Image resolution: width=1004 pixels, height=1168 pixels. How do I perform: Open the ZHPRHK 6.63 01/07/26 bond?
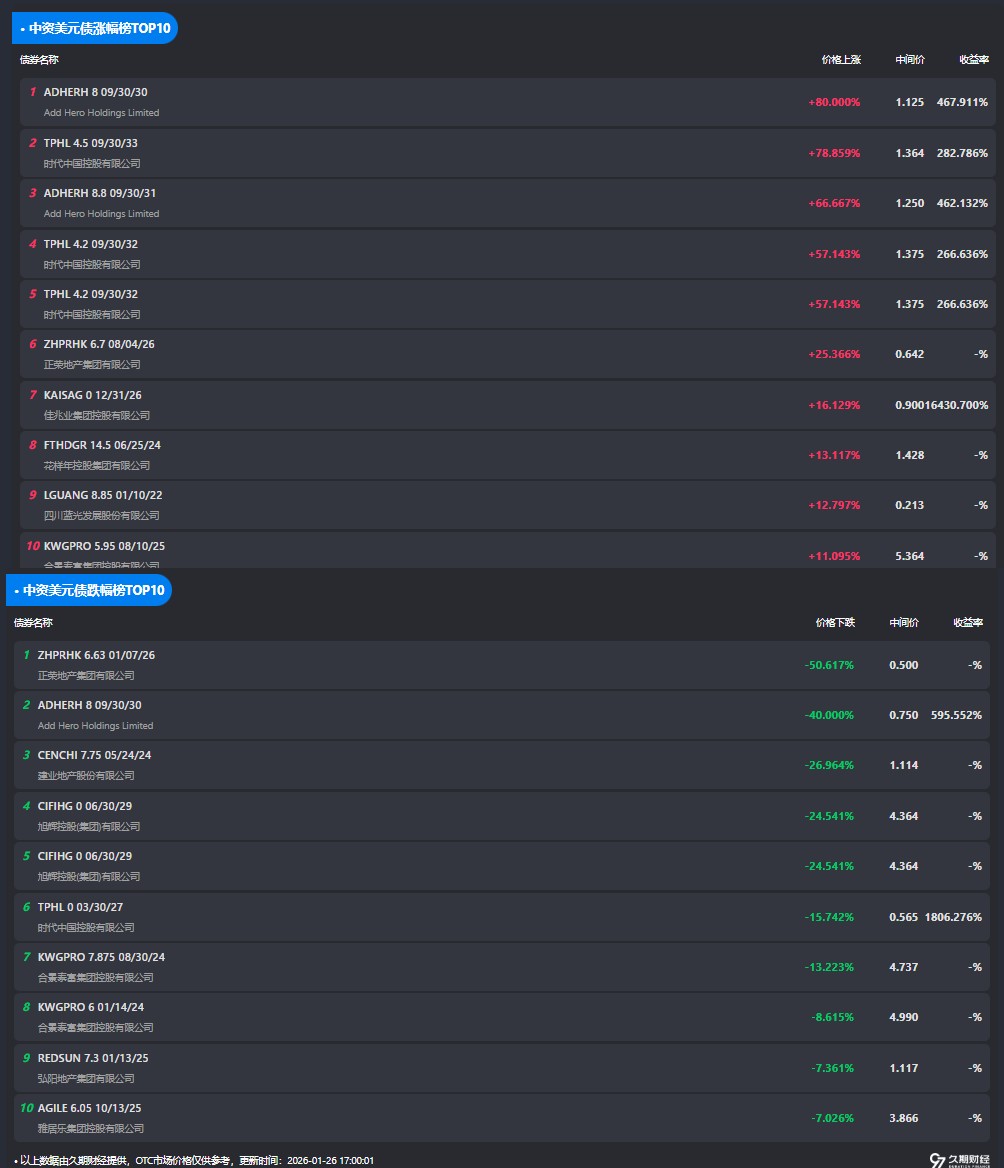click(96, 655)
